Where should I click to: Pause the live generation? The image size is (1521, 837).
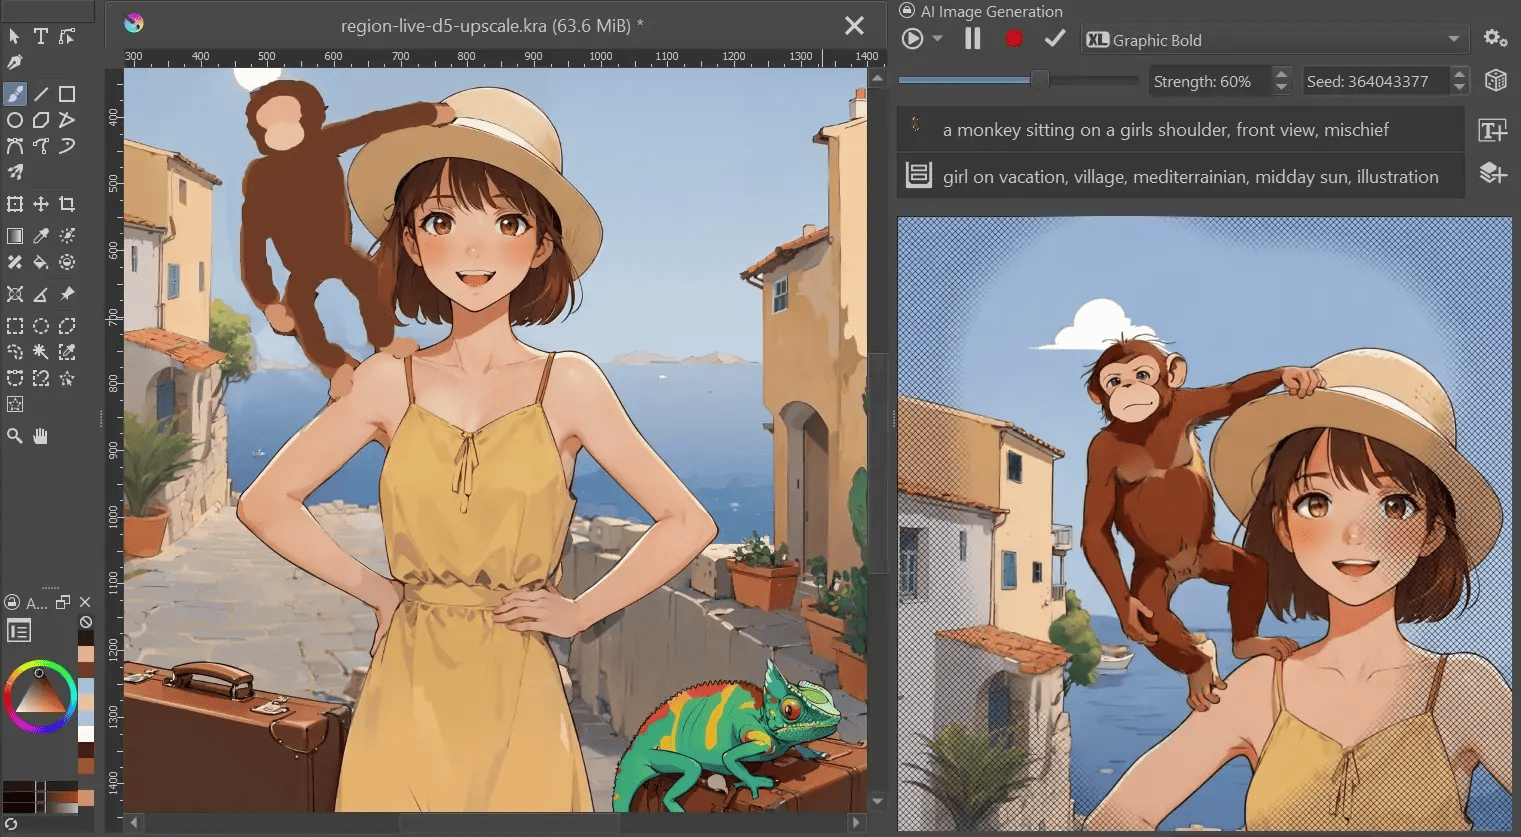point(972,38)
